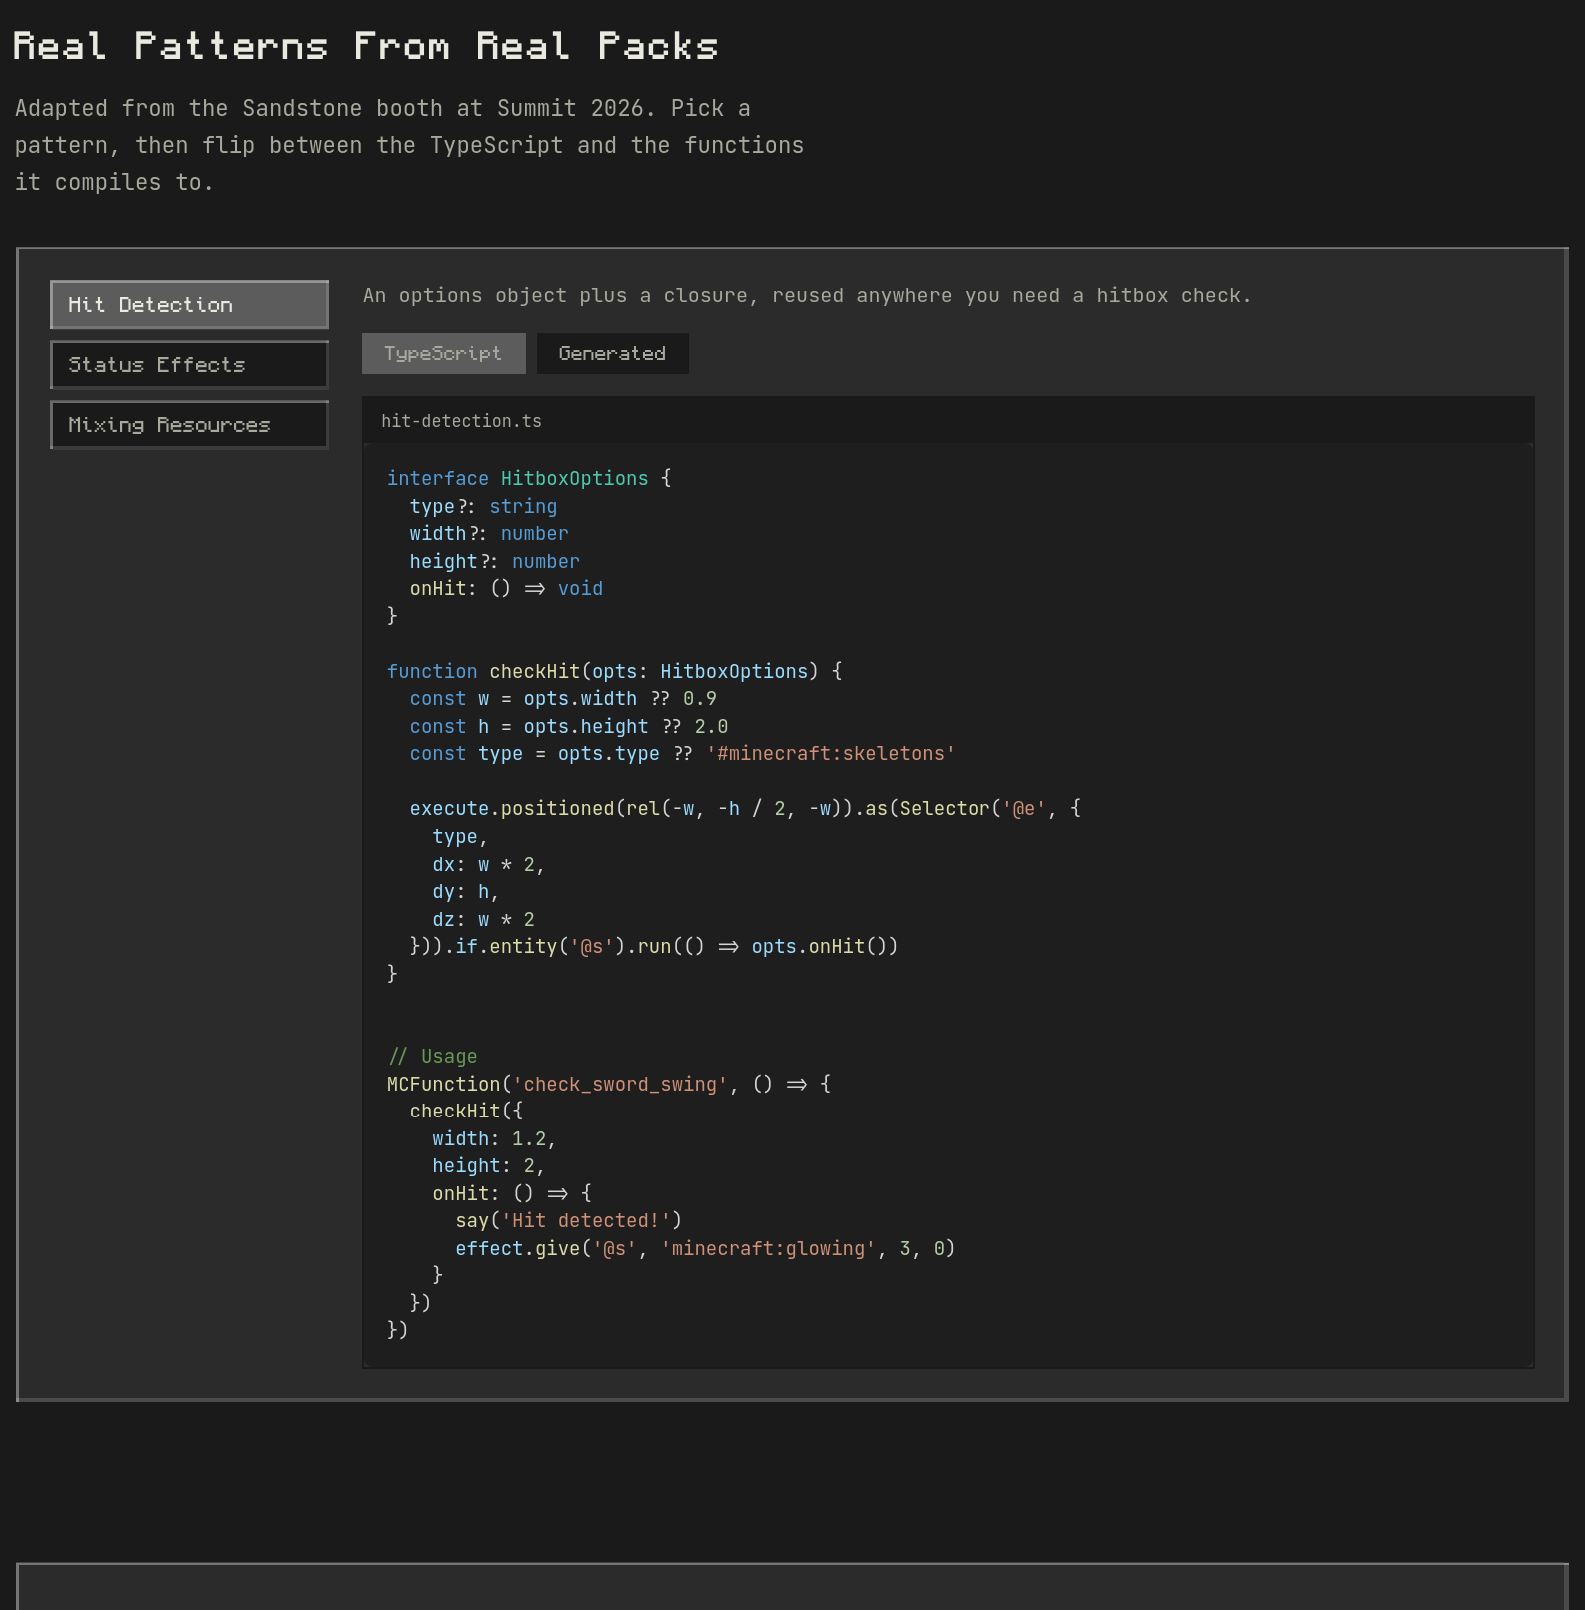Open the Status Effects pattern
The image size is (1585, 1610).
pos(189,365)
